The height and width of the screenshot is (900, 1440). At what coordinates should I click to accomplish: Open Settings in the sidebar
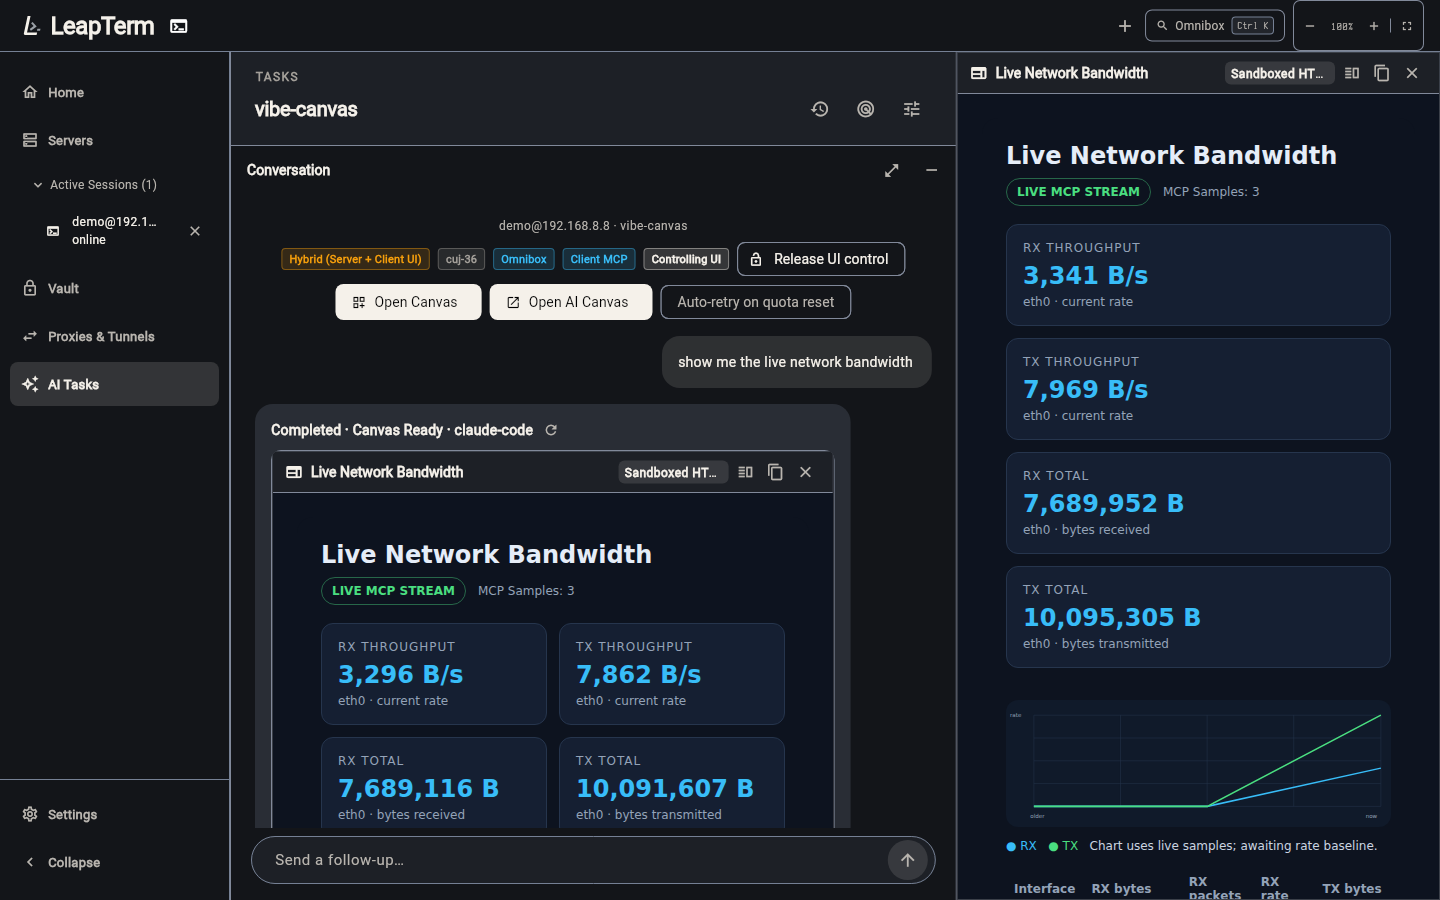point(114,815)
